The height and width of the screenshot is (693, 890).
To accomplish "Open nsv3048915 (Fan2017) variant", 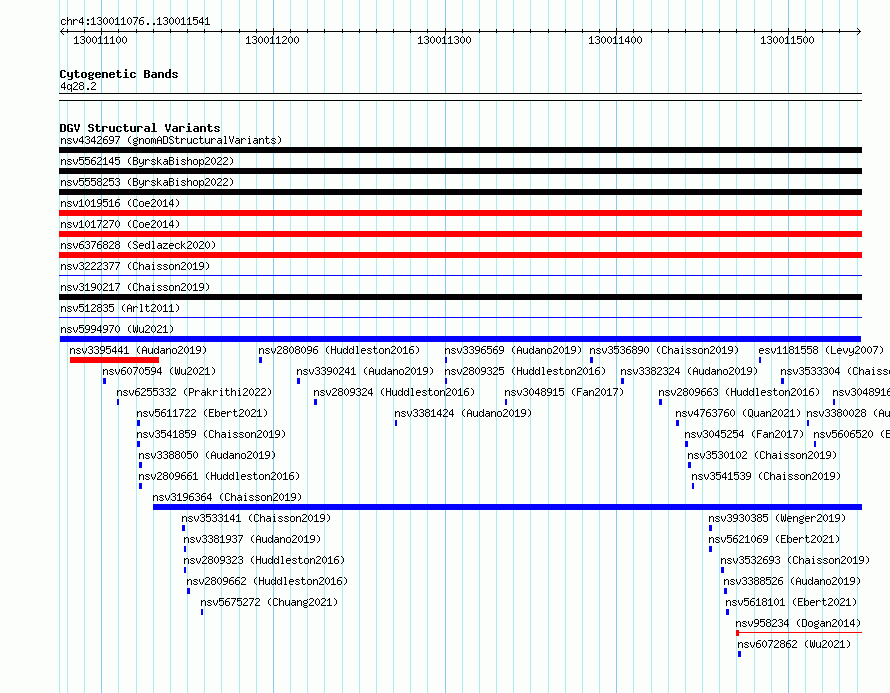I will click(564, 392).
